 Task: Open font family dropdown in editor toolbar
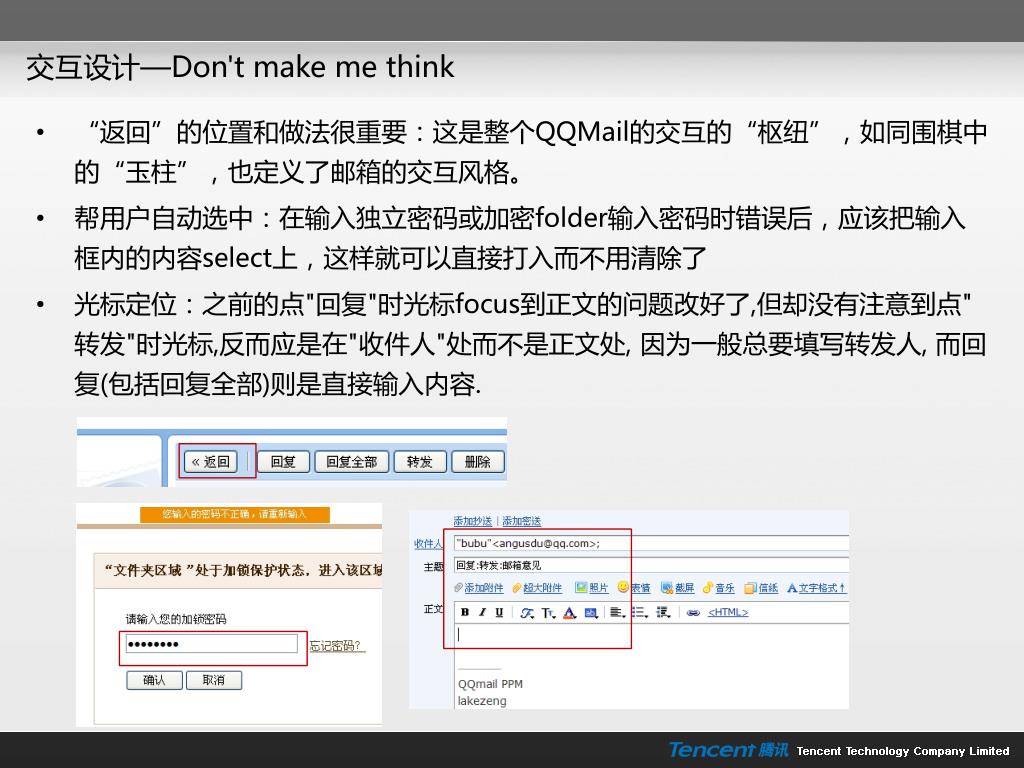(527, 613)
